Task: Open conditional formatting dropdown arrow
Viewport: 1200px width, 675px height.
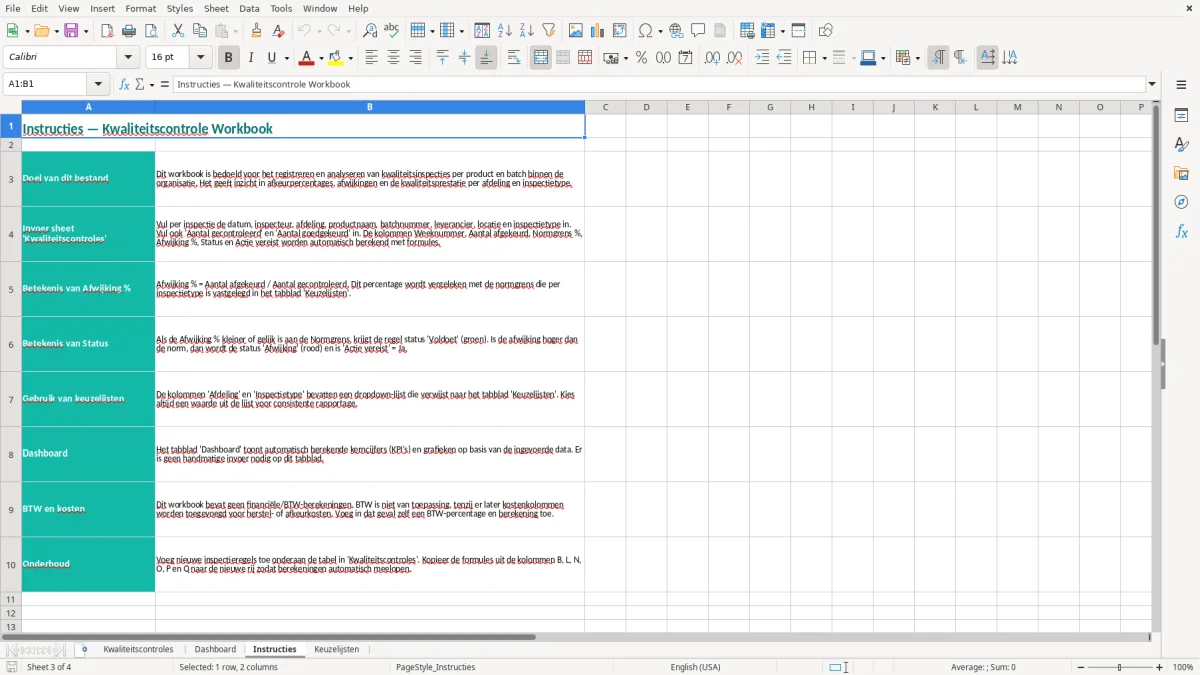Action: click(x=917, y=58)
